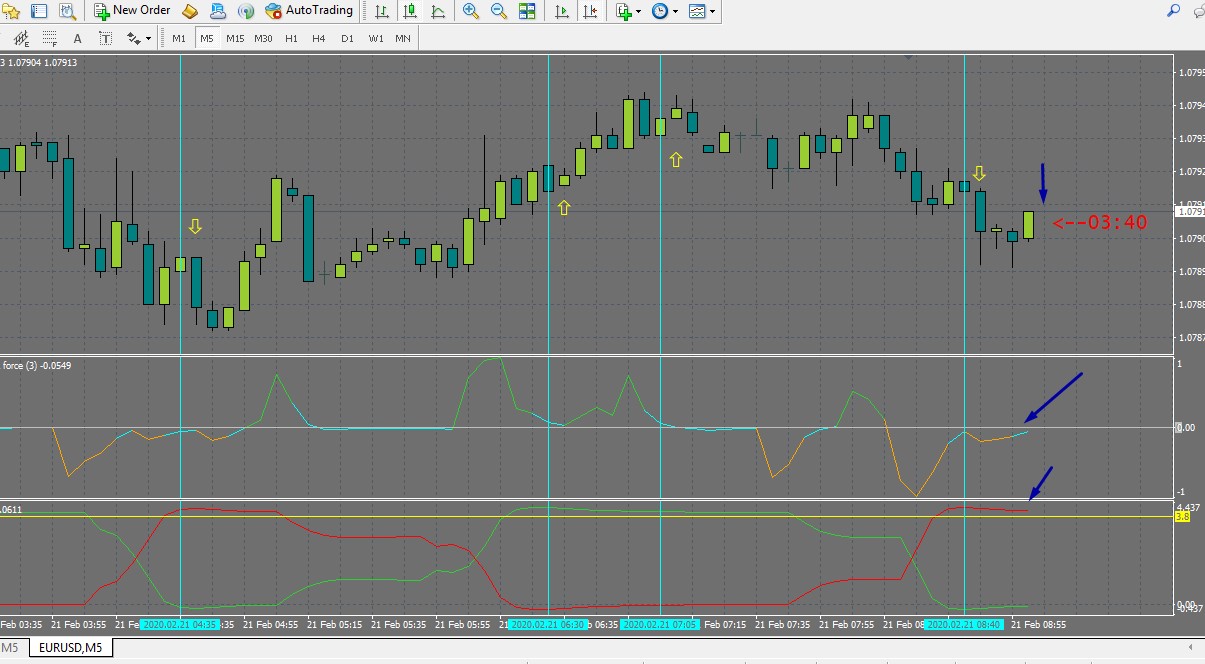
Task: Click the EURUSD,M5 chart tab
Action: point(70,648)
